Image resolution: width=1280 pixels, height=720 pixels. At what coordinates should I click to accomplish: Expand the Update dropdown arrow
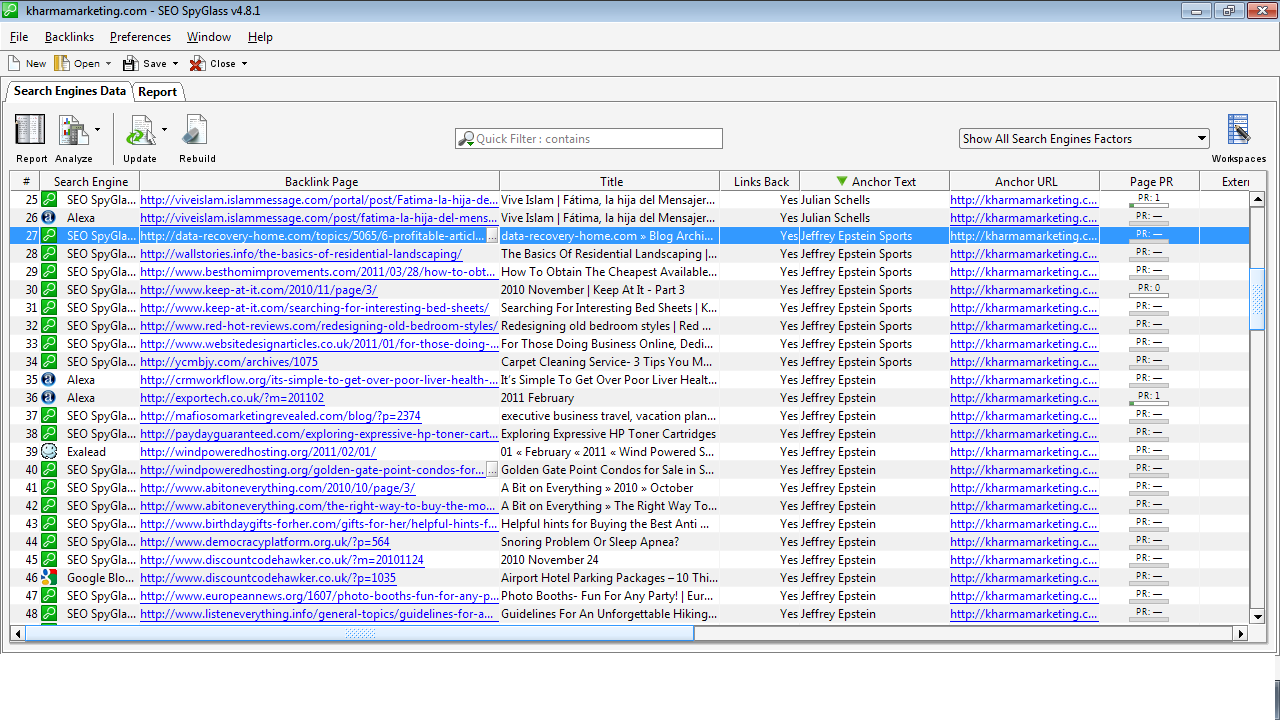tap(164, 129)
